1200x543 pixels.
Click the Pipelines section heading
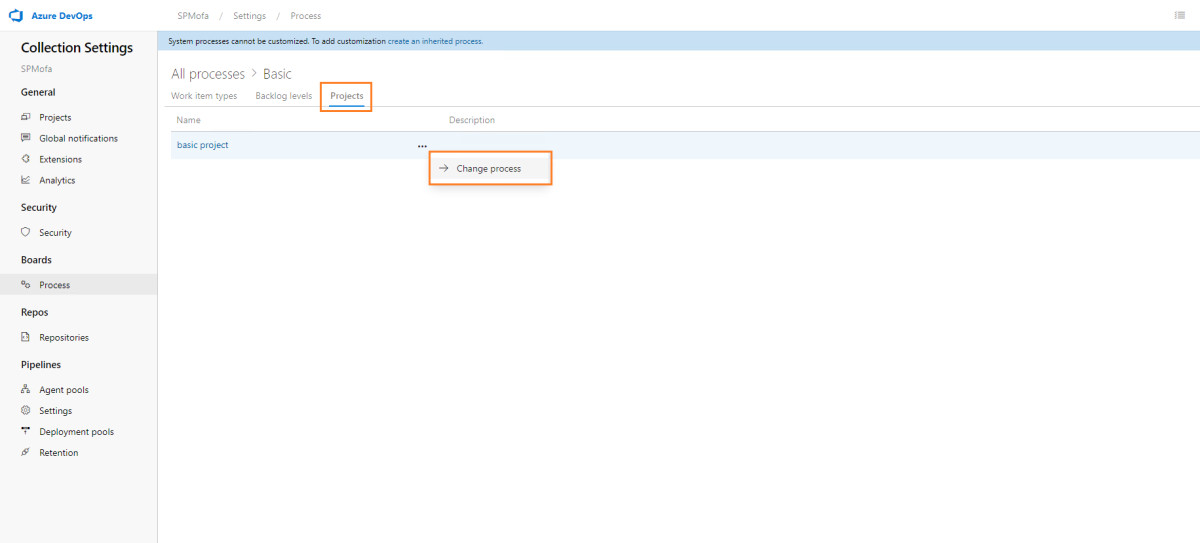click(41, 365)
